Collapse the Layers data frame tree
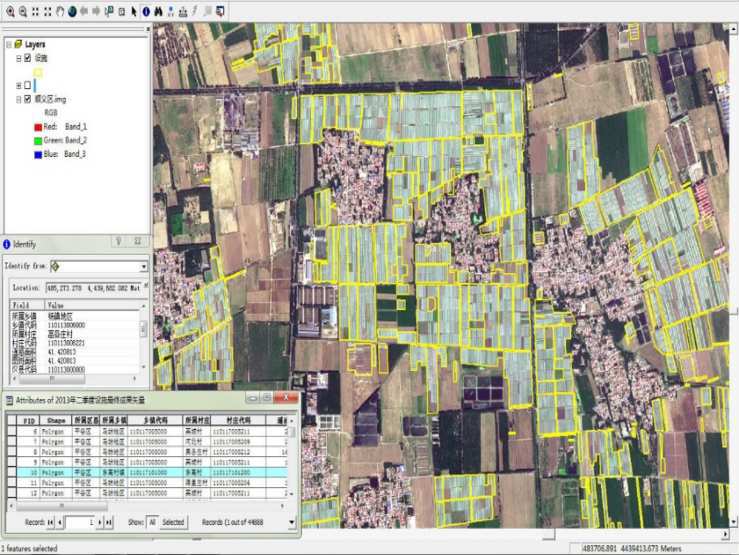The image size is (739, 555). (x=9, y=44)
